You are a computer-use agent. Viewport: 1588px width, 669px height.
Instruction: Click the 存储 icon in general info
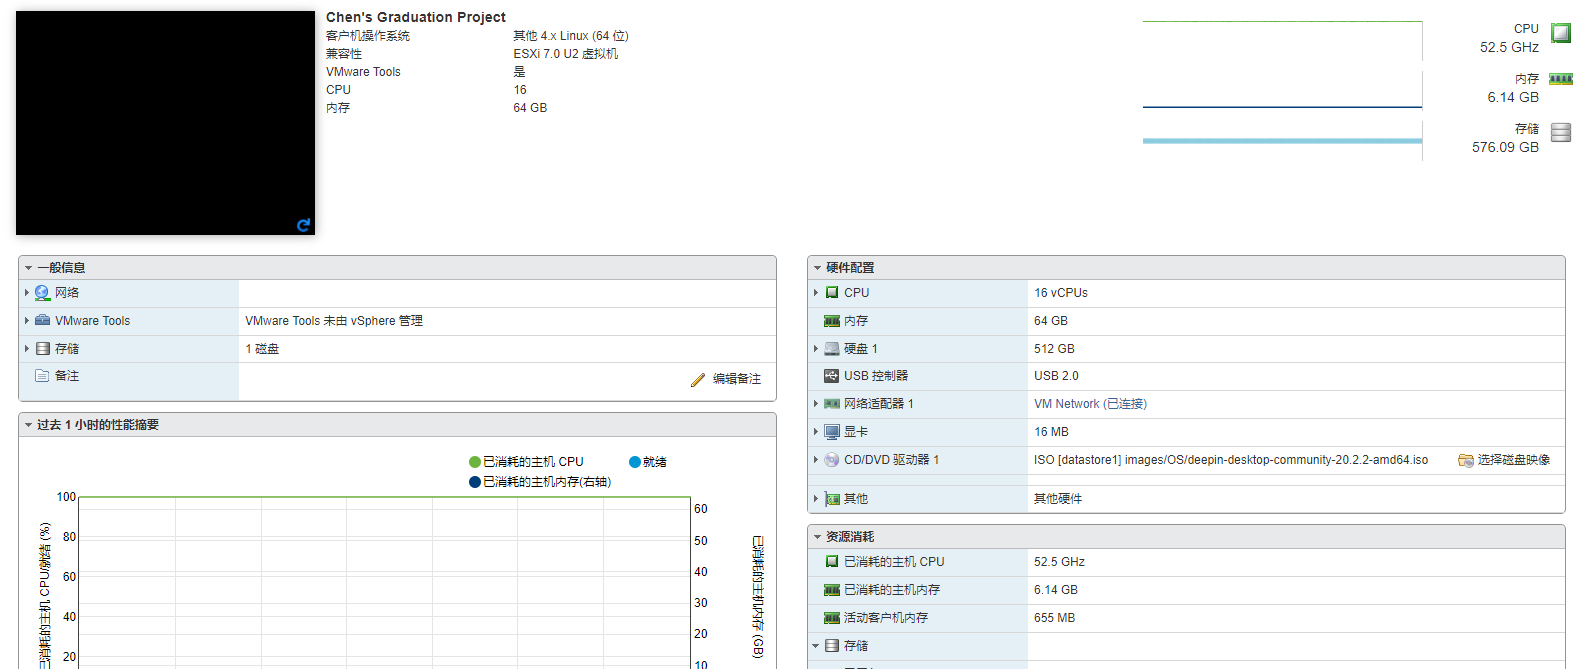[x=42, y=349]
